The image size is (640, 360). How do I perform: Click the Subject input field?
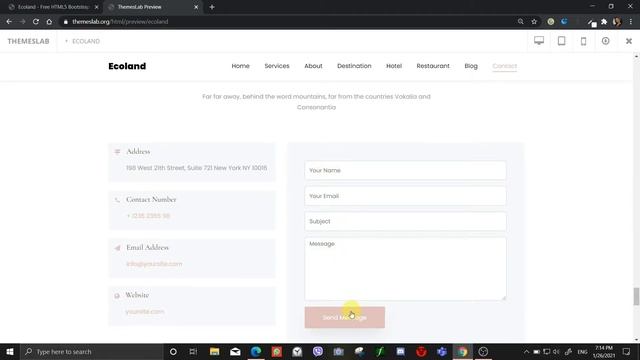405,221
